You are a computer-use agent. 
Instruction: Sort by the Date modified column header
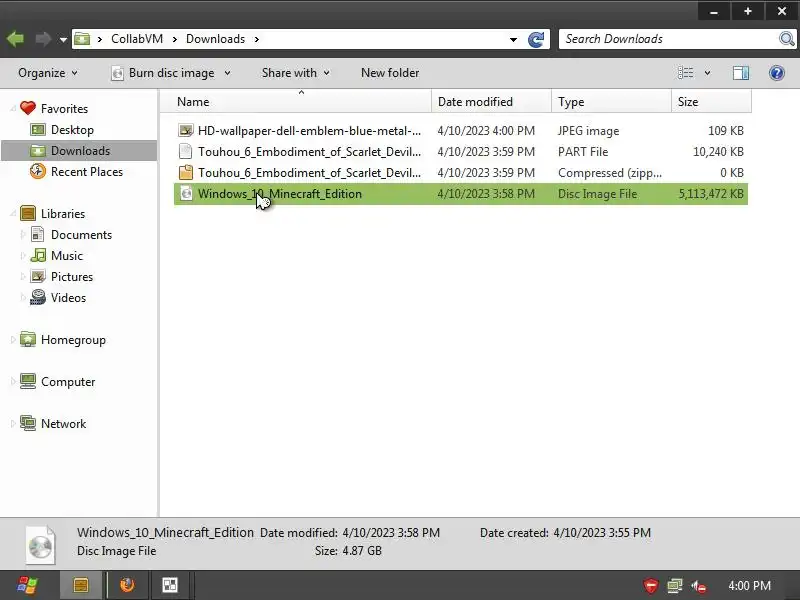[491, 102]
